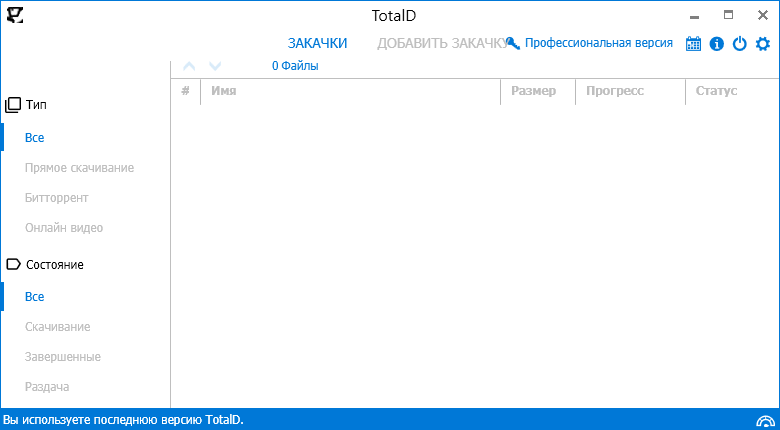The image size is (780, 430).
Task: Switch to the ЗАКАЧКИ tab
Action: point(317,43)
